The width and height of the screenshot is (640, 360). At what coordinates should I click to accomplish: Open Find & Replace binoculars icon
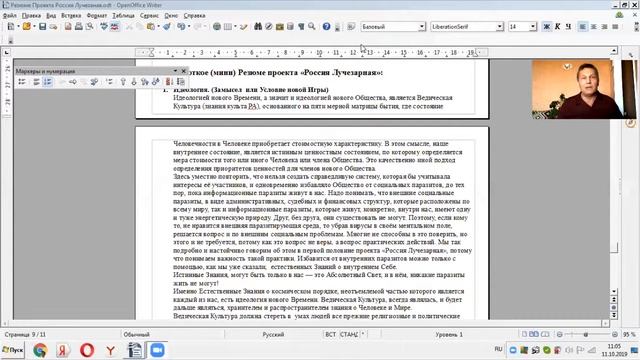[258, 27]
